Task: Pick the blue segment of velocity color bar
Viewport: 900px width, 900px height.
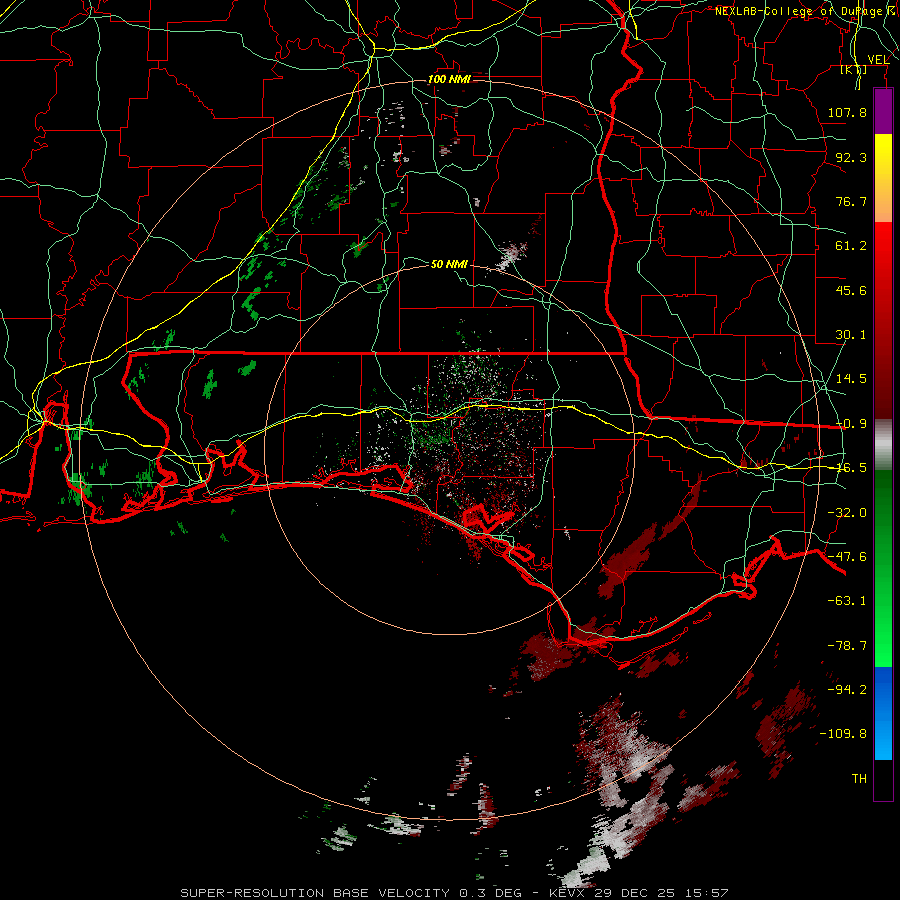Action: coord(883,713)
